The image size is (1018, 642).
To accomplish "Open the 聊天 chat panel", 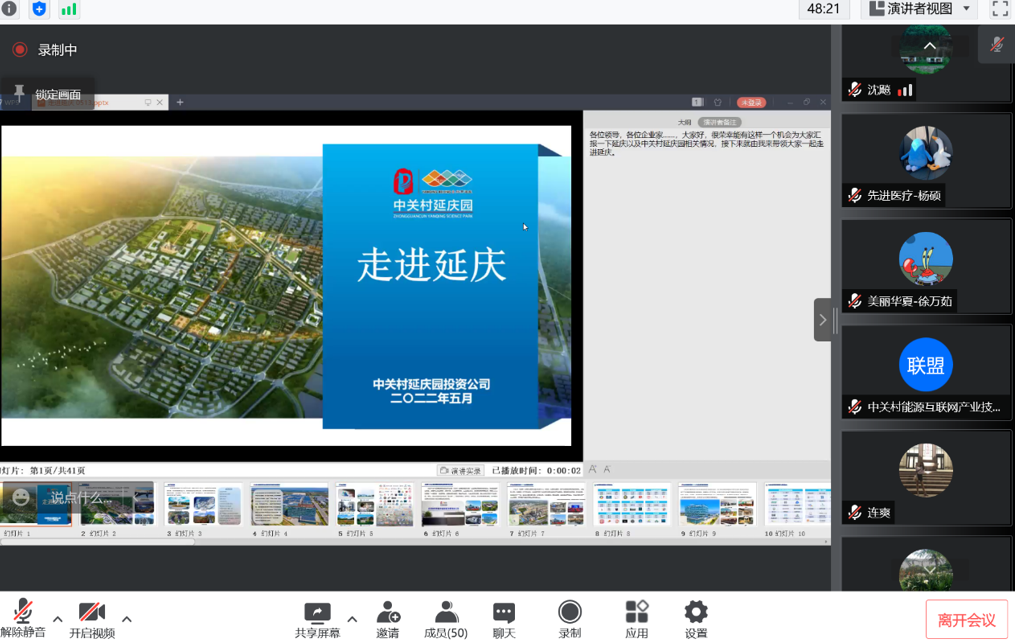I will click(504, 619).
